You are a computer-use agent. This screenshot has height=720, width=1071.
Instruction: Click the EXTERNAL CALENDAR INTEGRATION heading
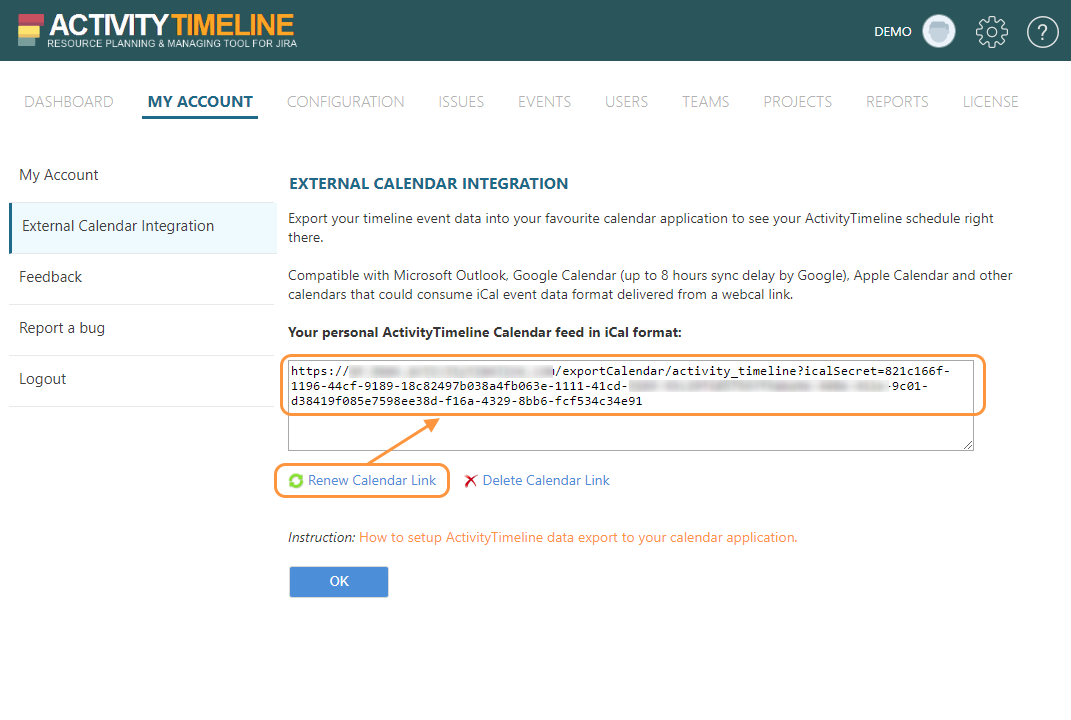428,184
